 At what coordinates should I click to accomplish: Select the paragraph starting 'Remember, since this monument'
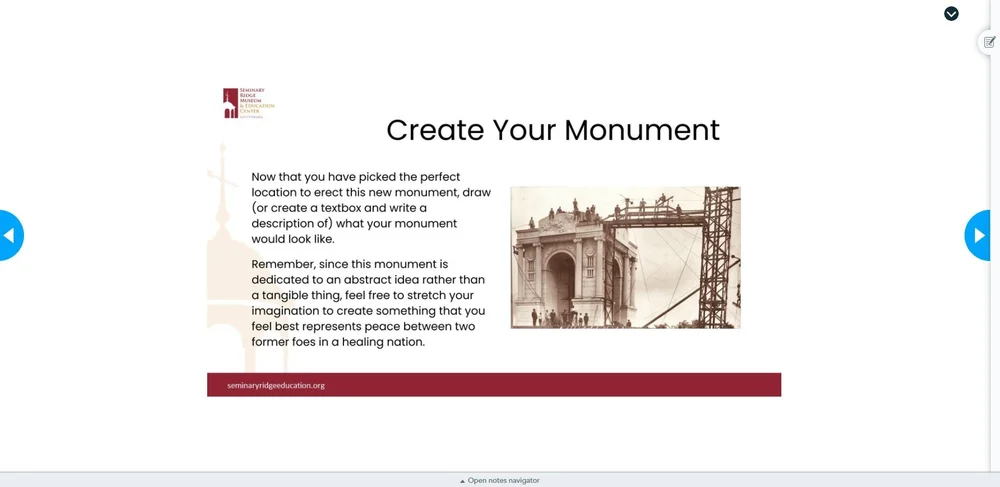(x=369, y=303)
